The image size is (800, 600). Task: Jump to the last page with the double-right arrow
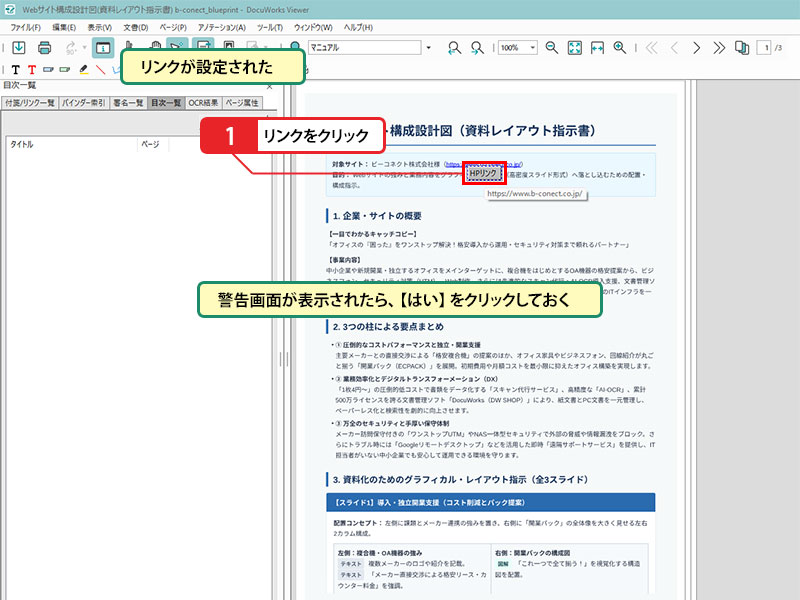pyautogui.click(x=719, y=48)
